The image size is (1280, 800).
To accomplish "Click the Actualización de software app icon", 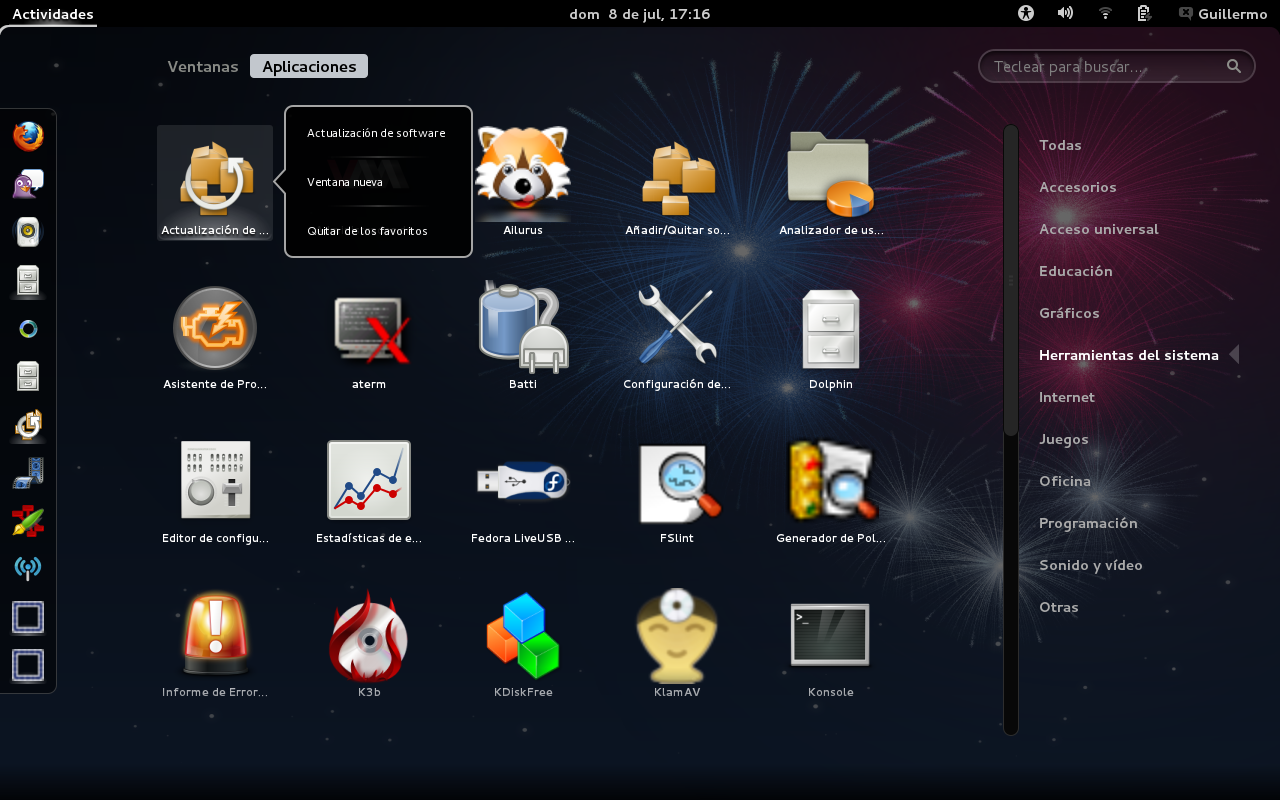I will point(215,182).
